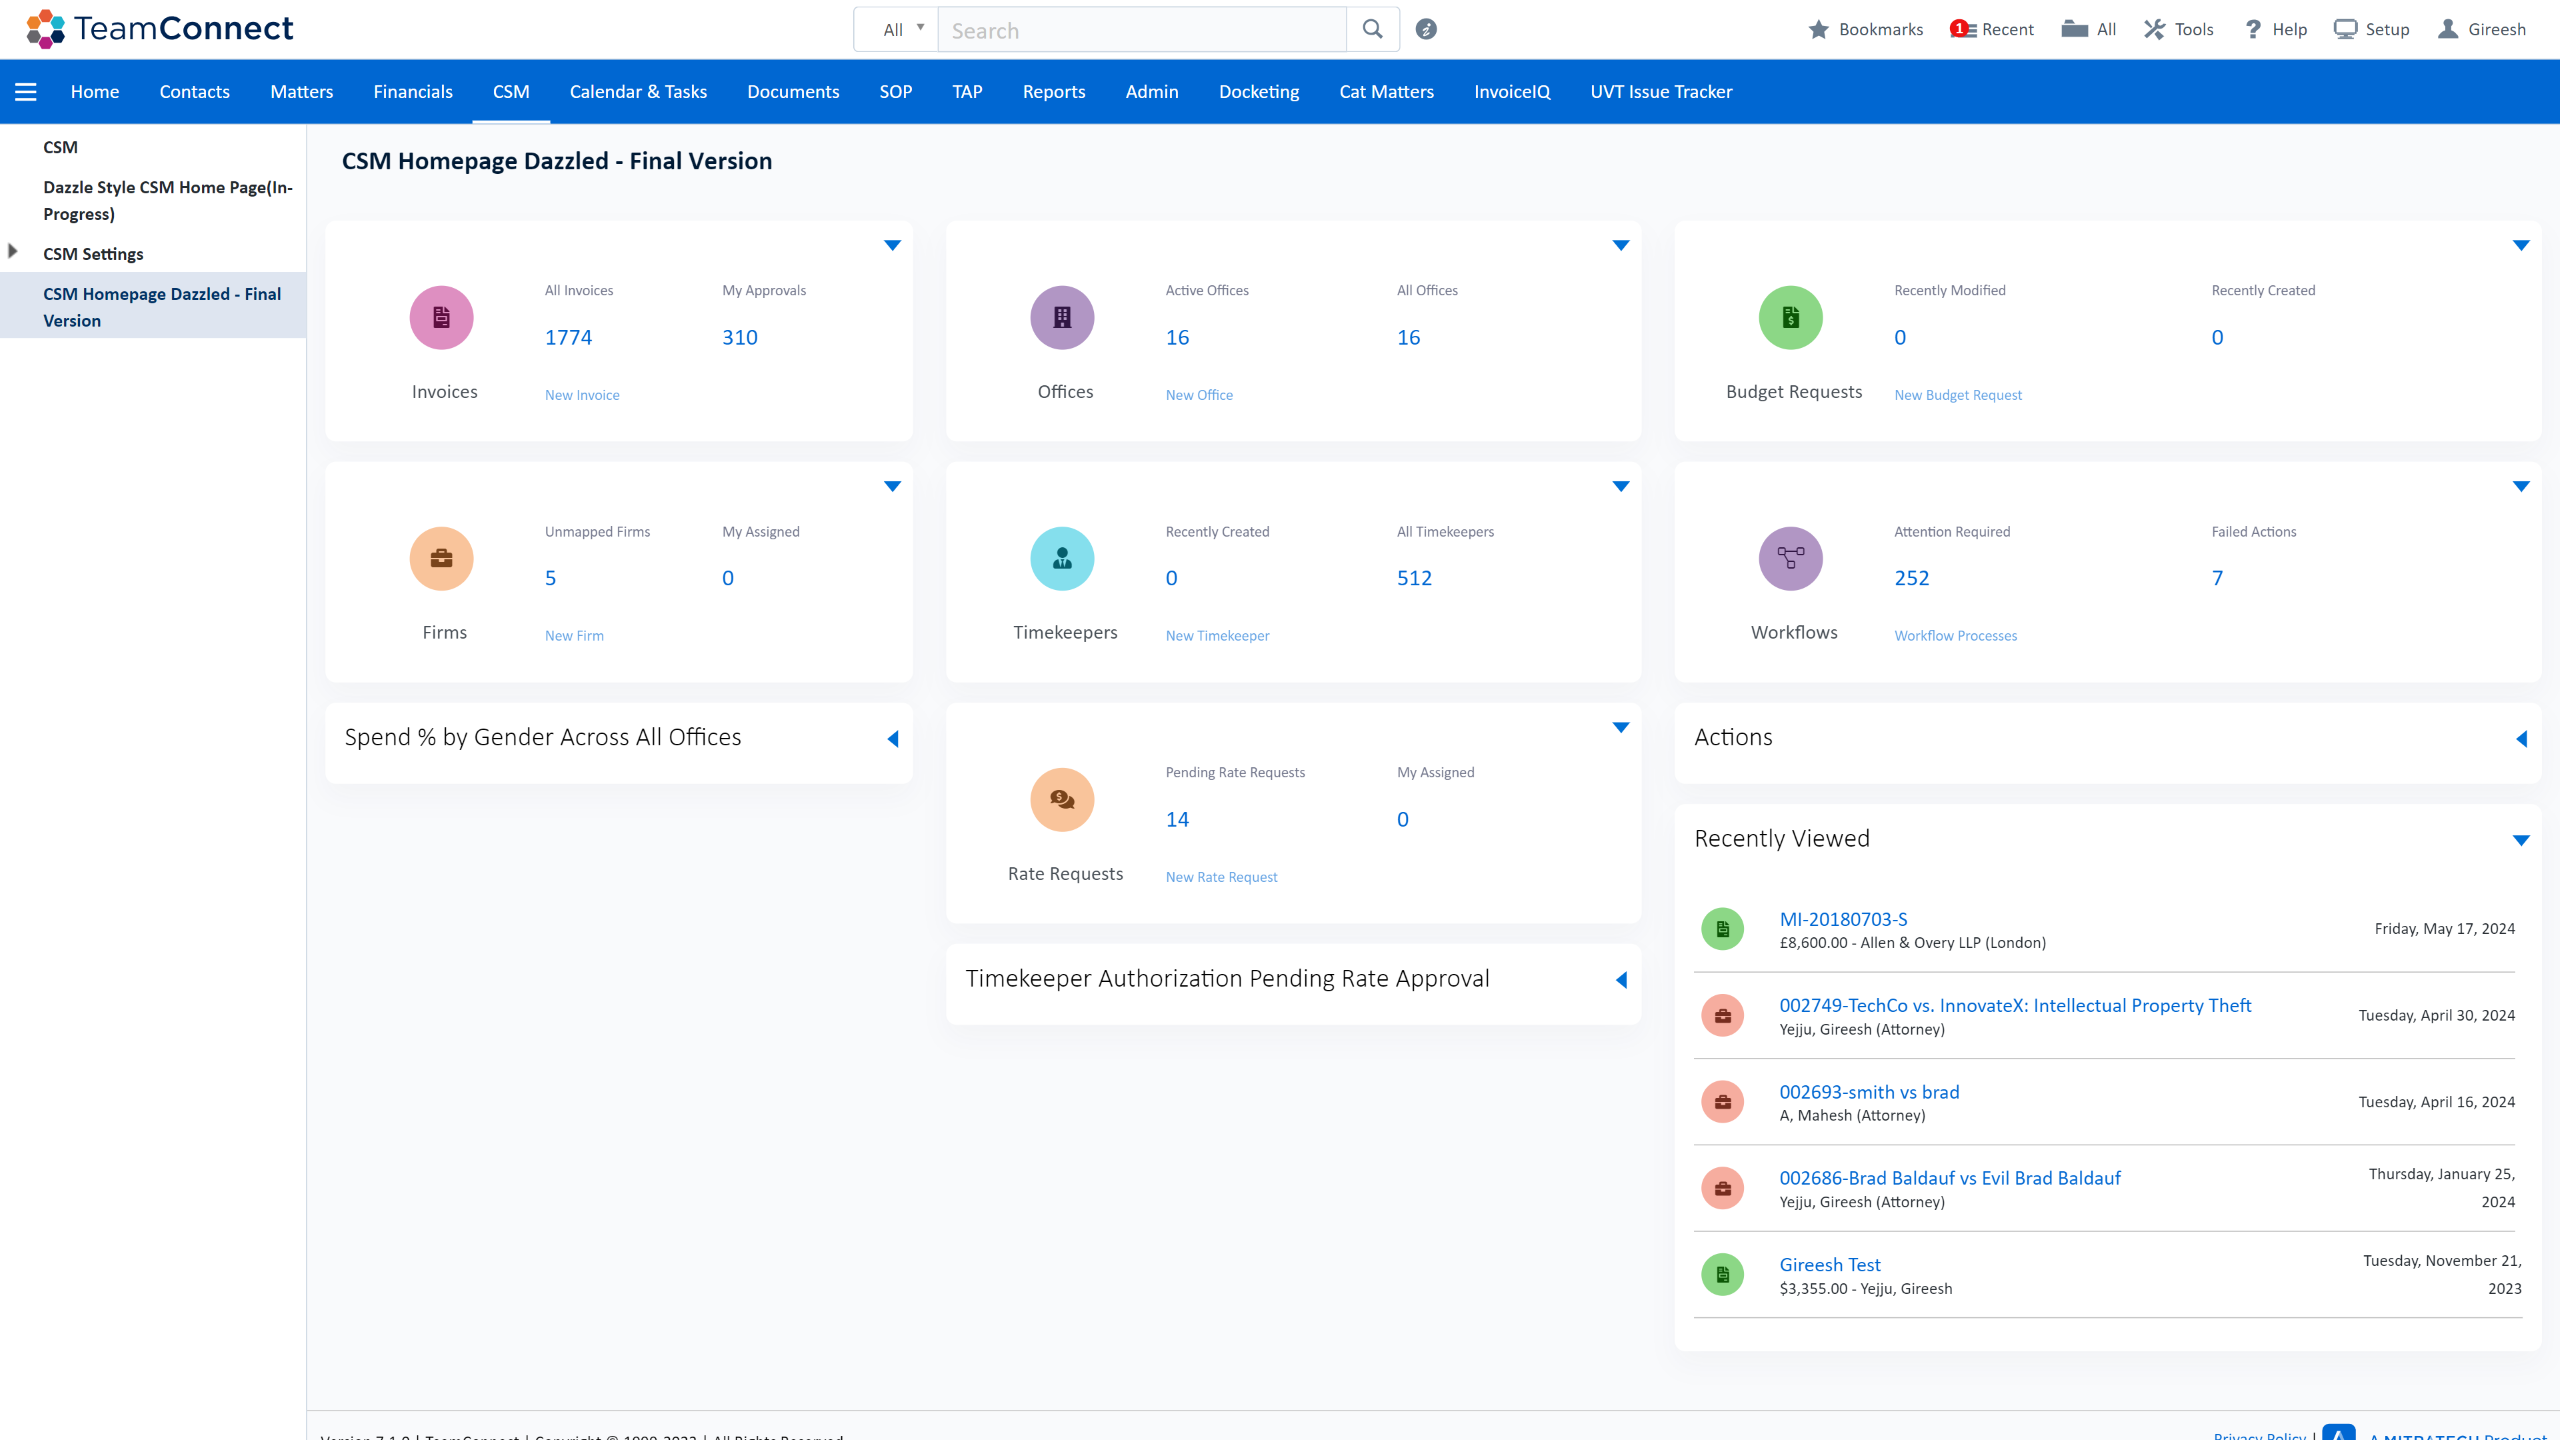Click the search magnifier icon
The width and height of the screenshot is (2560, 1440).
coord(1372,29)
